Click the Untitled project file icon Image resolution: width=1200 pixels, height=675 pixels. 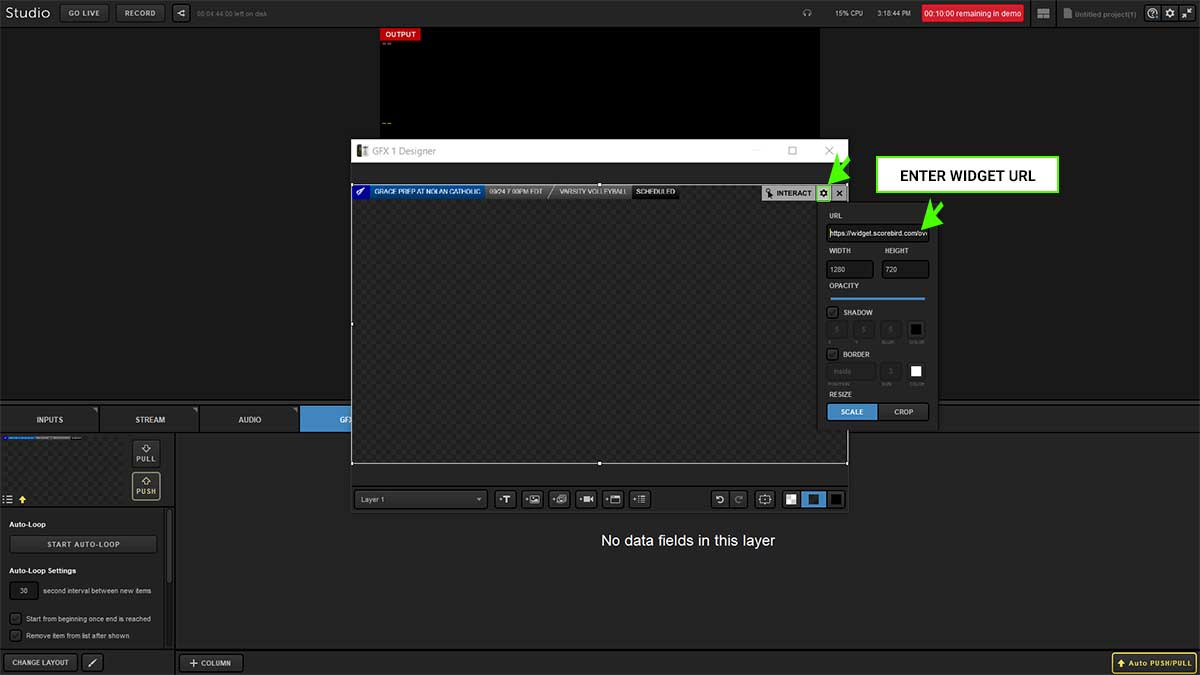[1067, 13]
